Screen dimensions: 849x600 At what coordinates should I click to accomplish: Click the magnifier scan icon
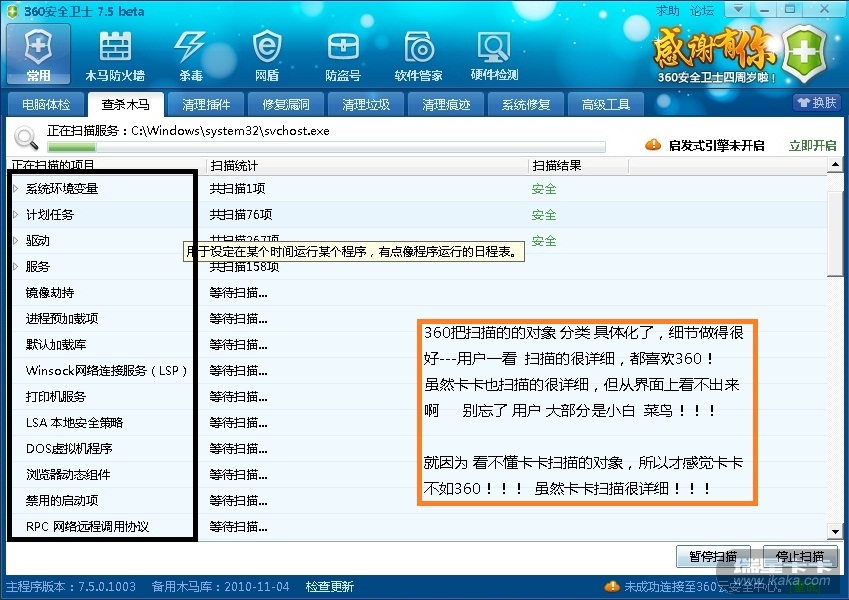[26, 139]
